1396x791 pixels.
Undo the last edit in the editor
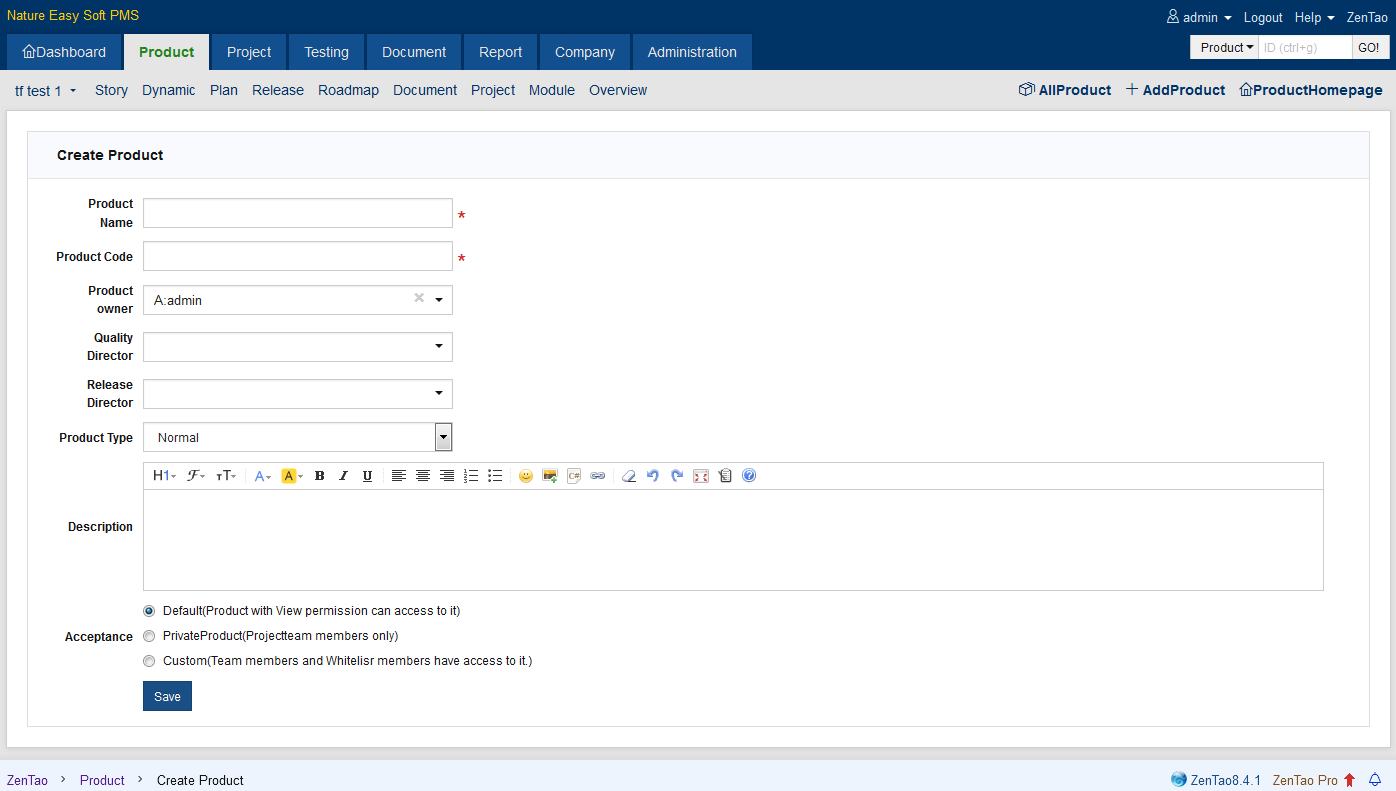tap(653, 476)
